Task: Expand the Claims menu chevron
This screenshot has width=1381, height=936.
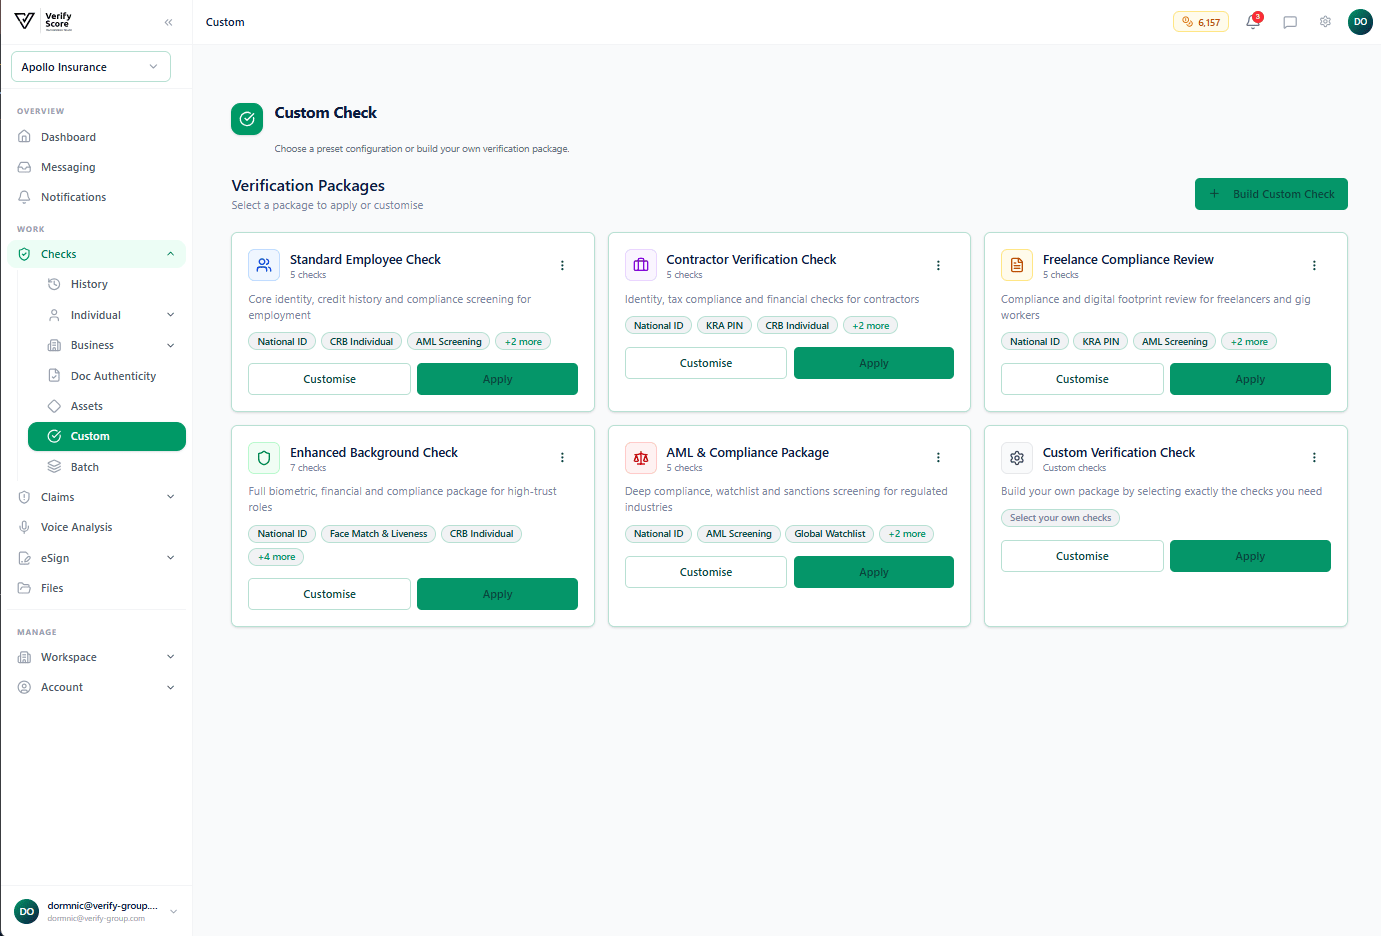Action: 170,497
